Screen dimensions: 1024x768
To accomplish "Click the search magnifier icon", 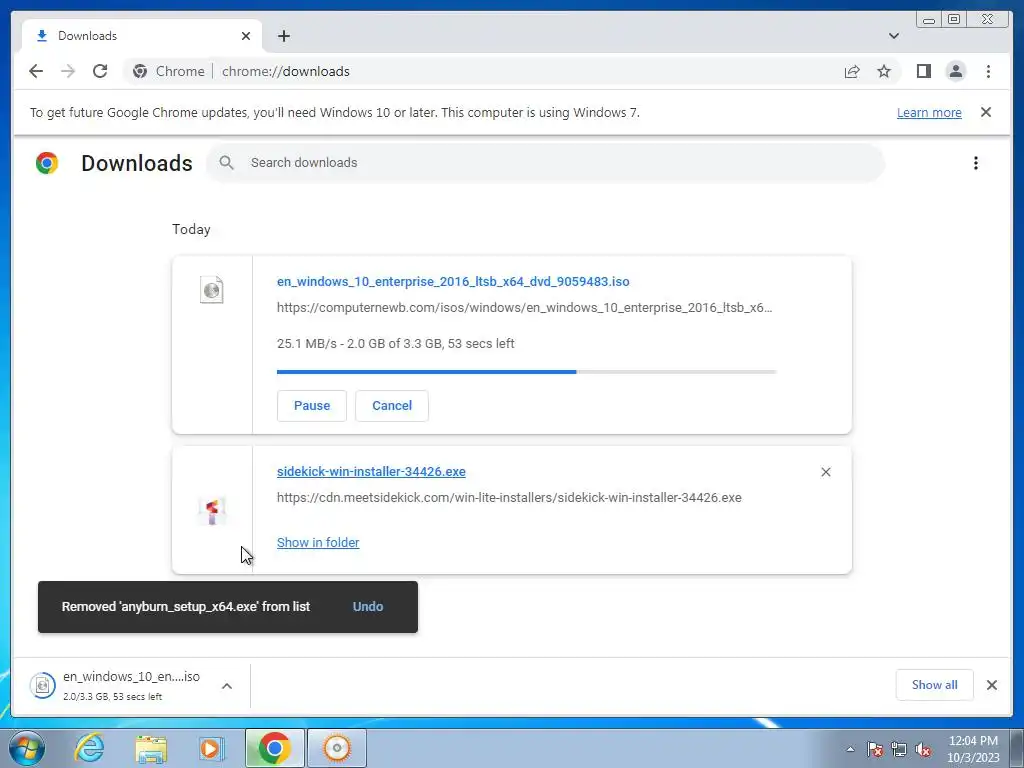I will click(226, 163).
